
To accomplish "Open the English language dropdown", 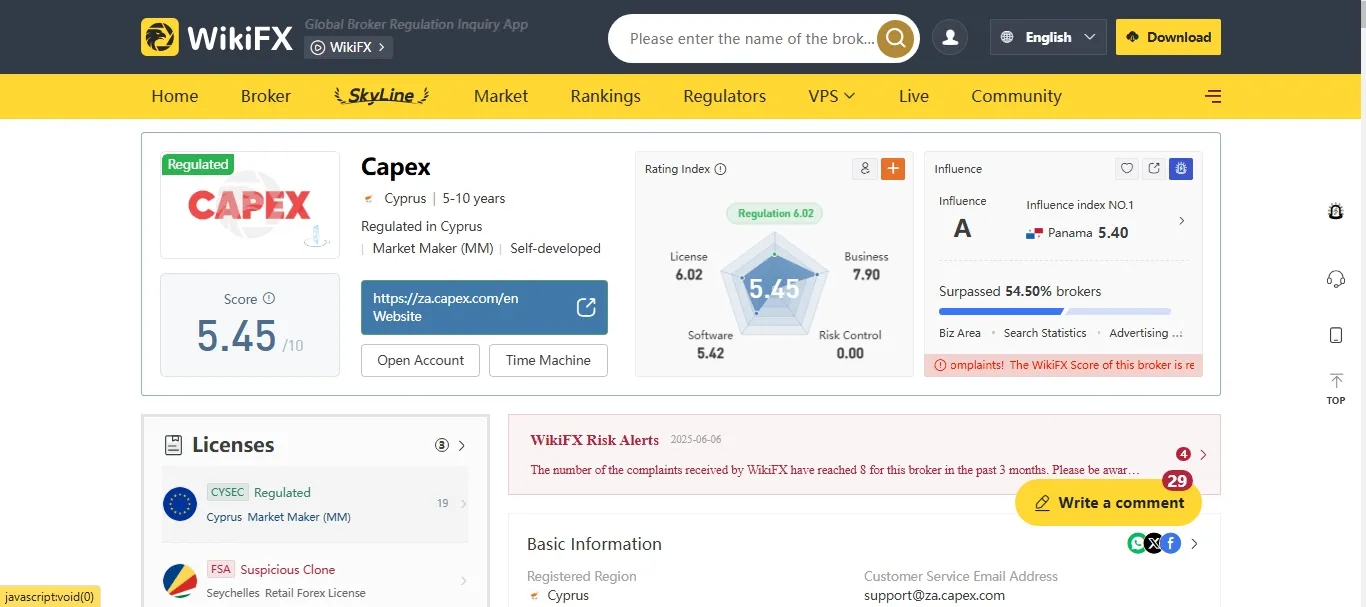I will [1048, 37].
